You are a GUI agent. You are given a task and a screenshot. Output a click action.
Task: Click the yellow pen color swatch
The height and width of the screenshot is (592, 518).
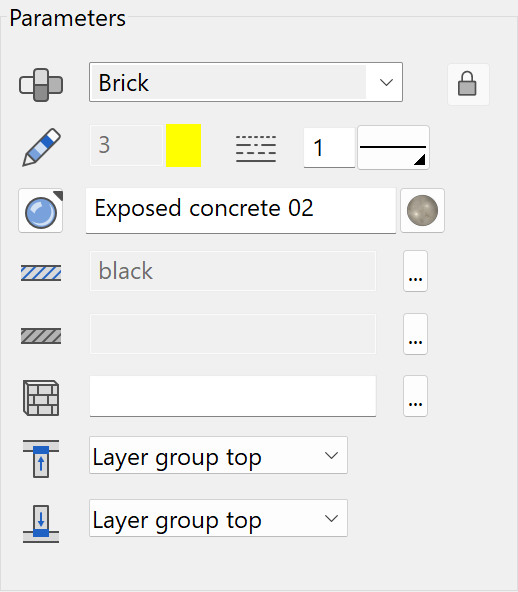[x=183, y=145]
